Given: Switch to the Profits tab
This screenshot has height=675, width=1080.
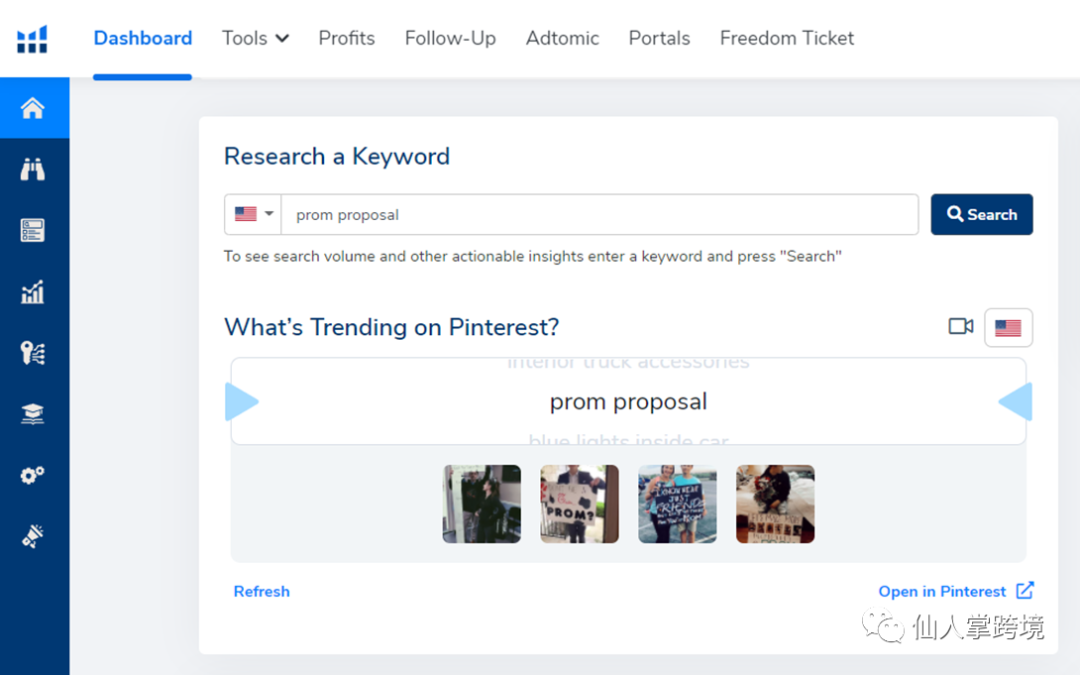Looking at the screenshot, I should click(x=346, y=38).
